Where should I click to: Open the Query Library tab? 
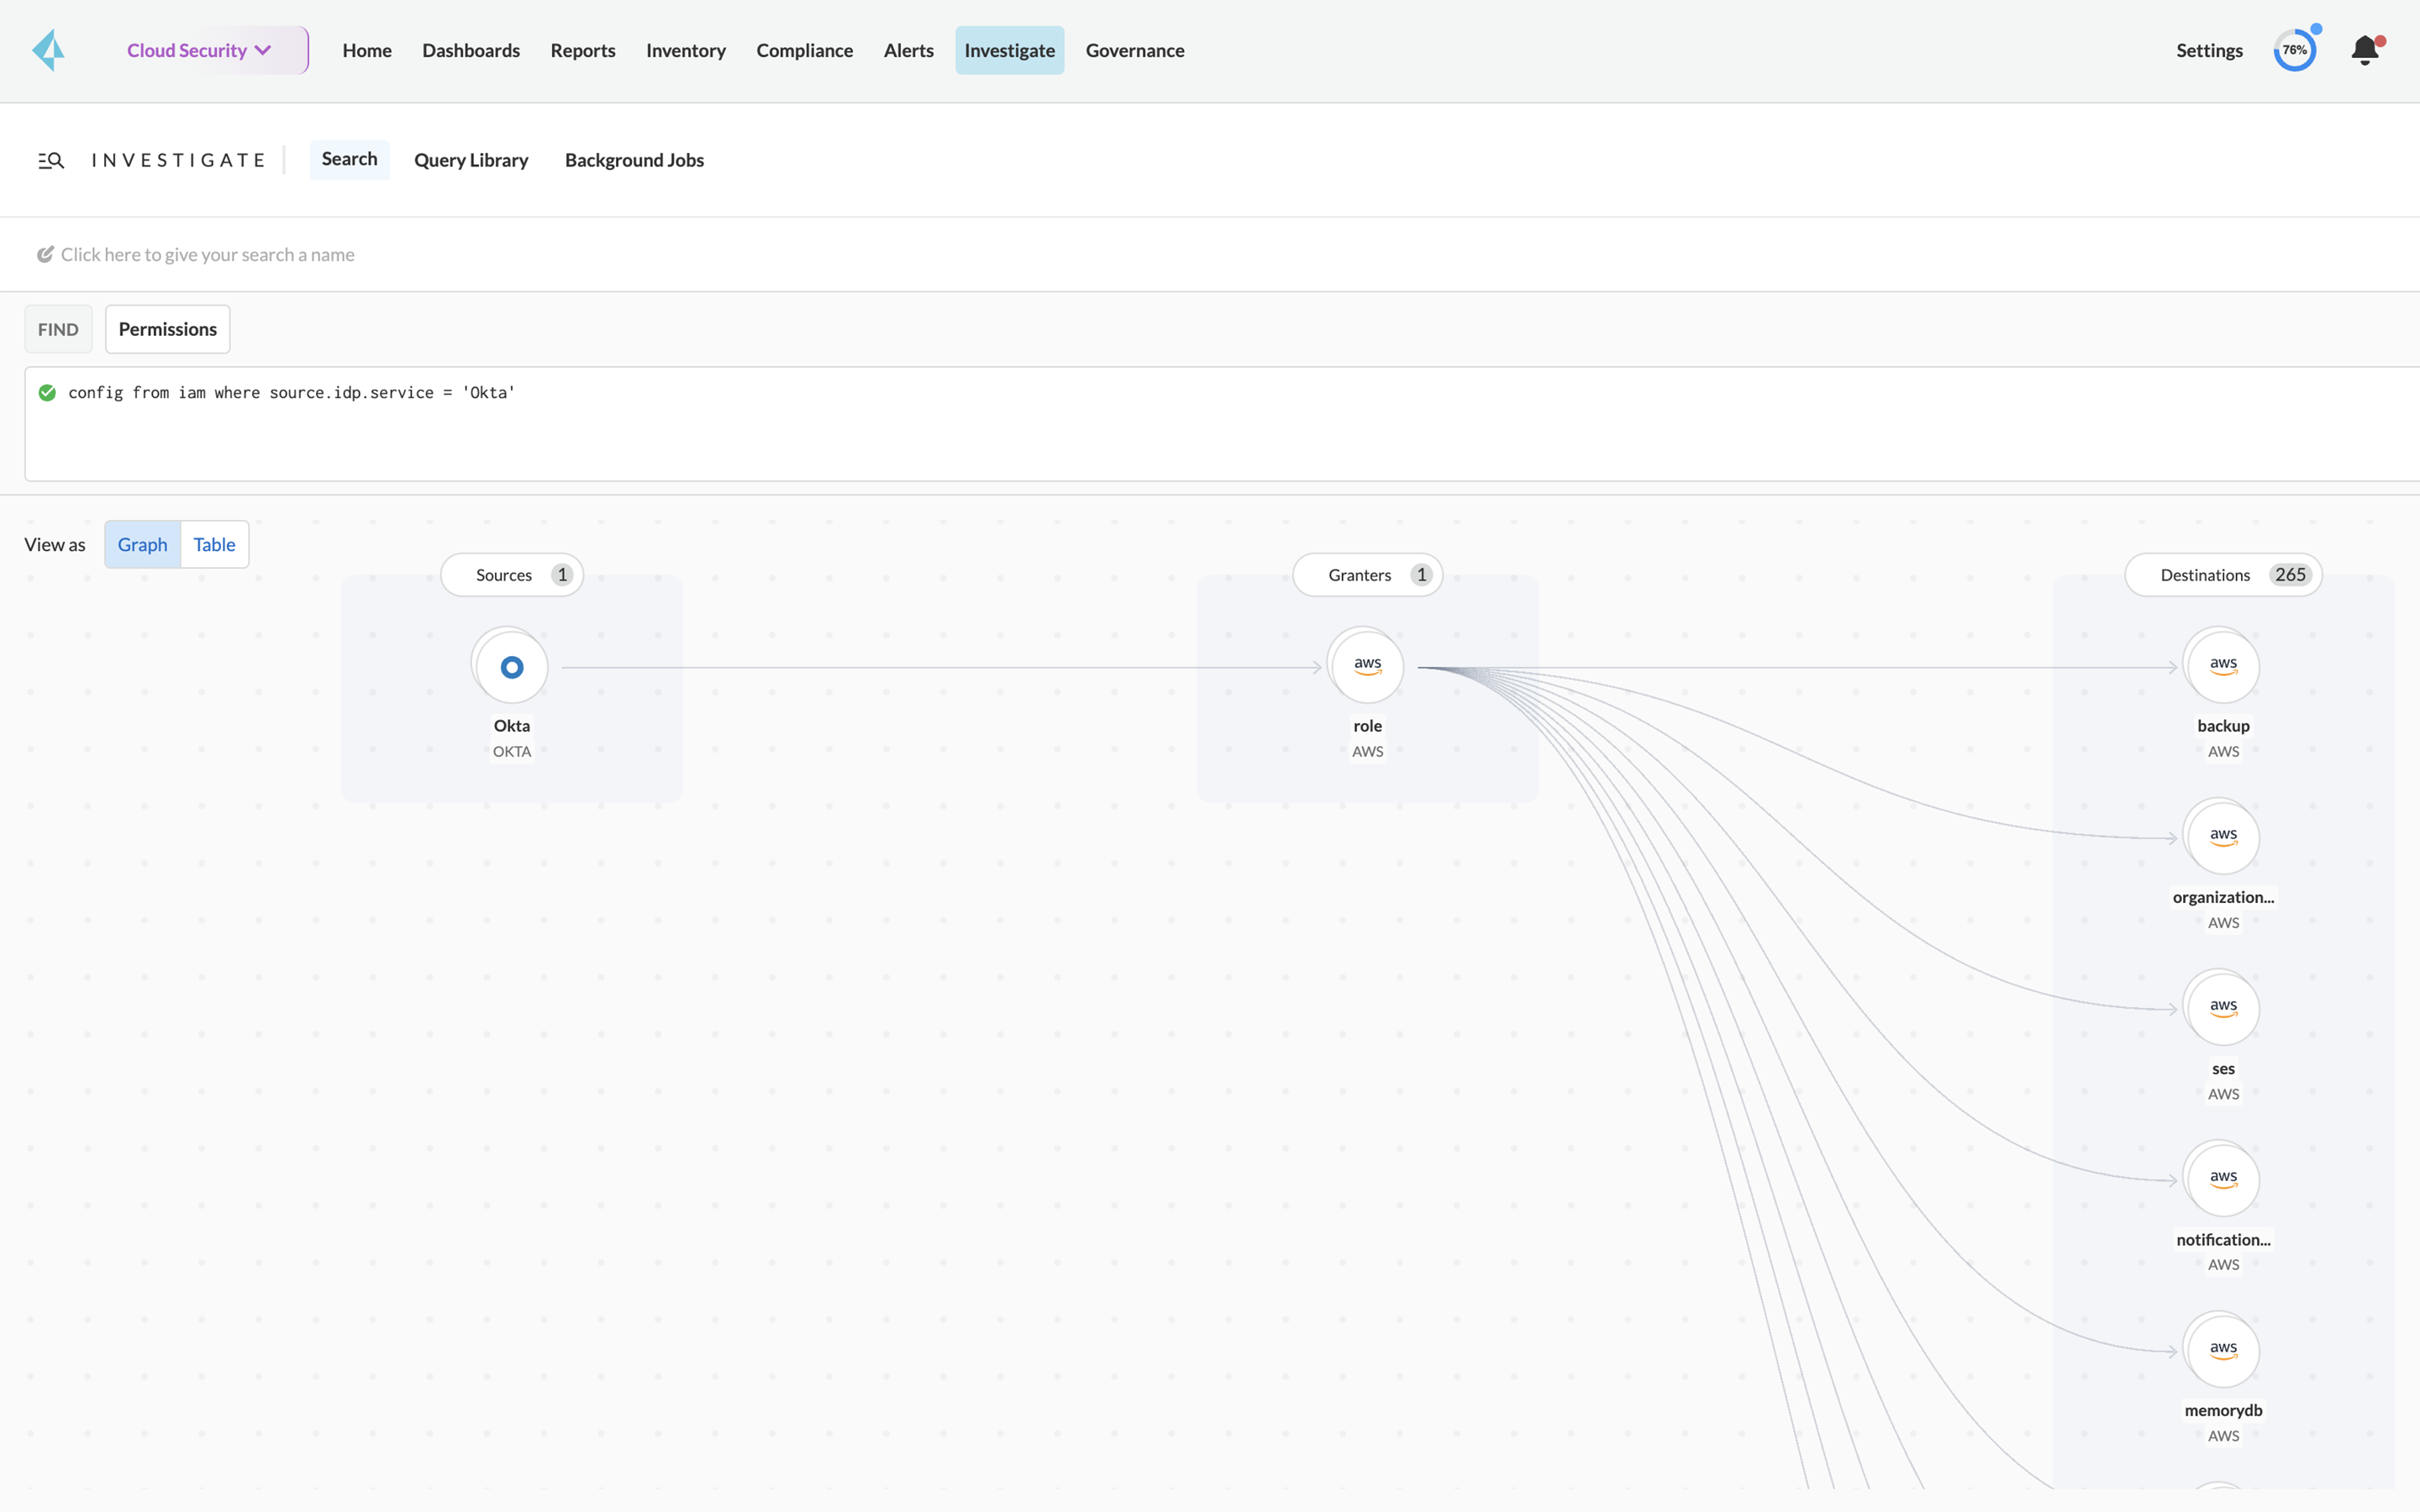[x=471, y=159]
